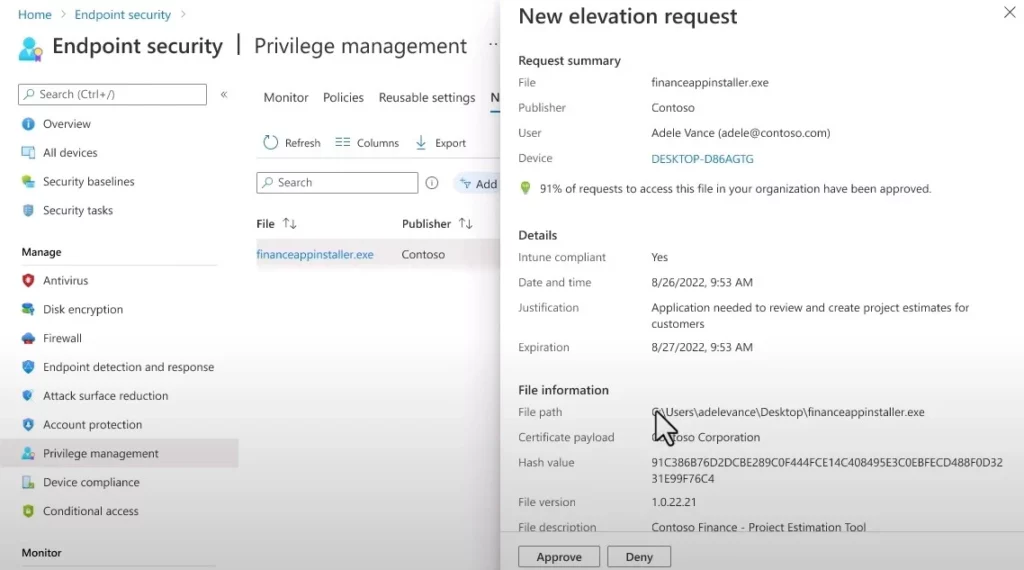Image resolution: width=1024 pixels, height=570 pixels.
Task: Click the Conditional access shield icon
Action: tap(28, 511)
